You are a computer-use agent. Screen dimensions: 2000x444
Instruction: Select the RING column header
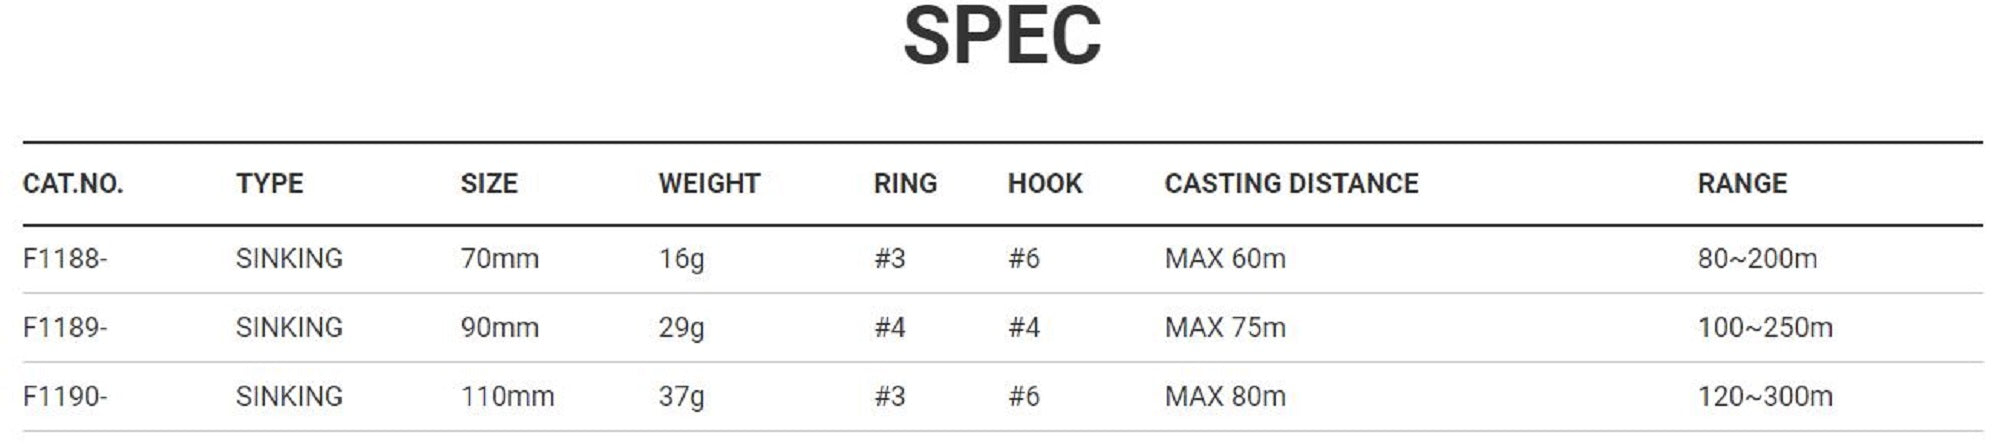point(905,184)
